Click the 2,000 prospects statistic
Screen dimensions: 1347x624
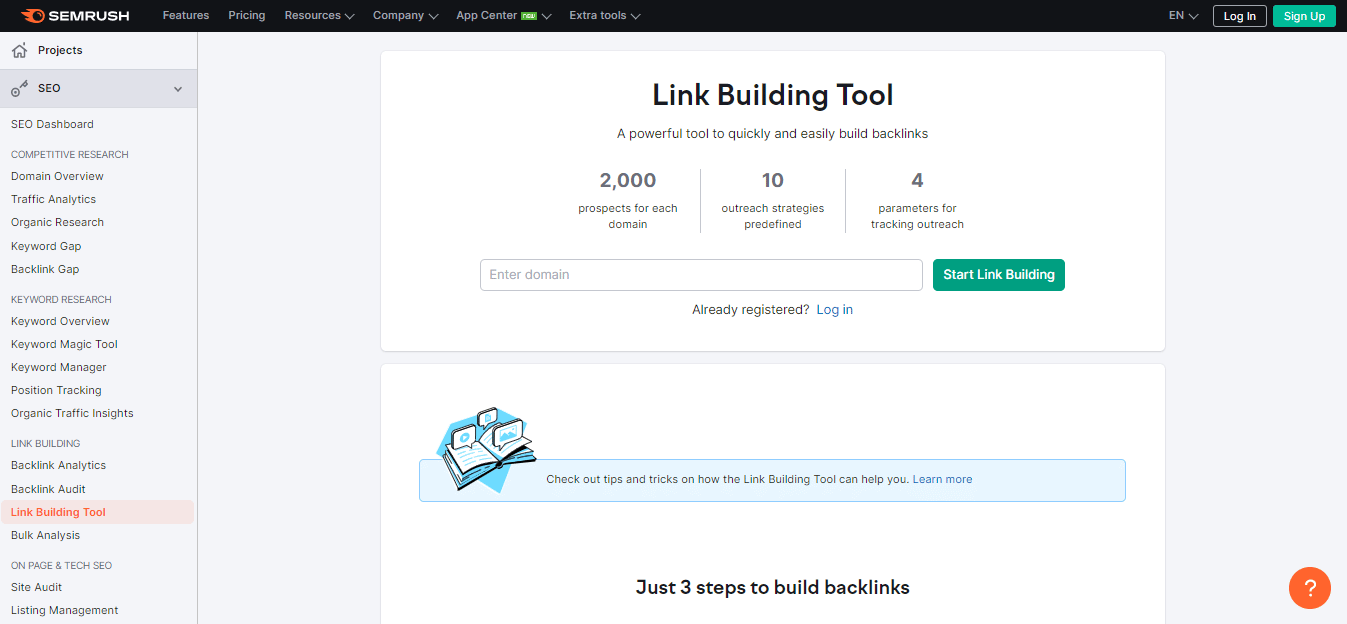(628, 200)
